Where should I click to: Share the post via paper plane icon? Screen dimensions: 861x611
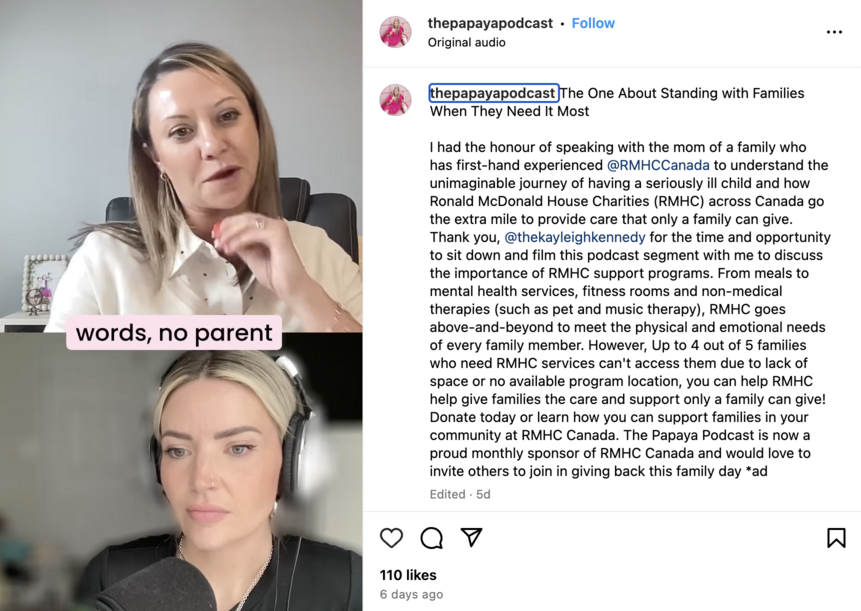tap(472, 537)
